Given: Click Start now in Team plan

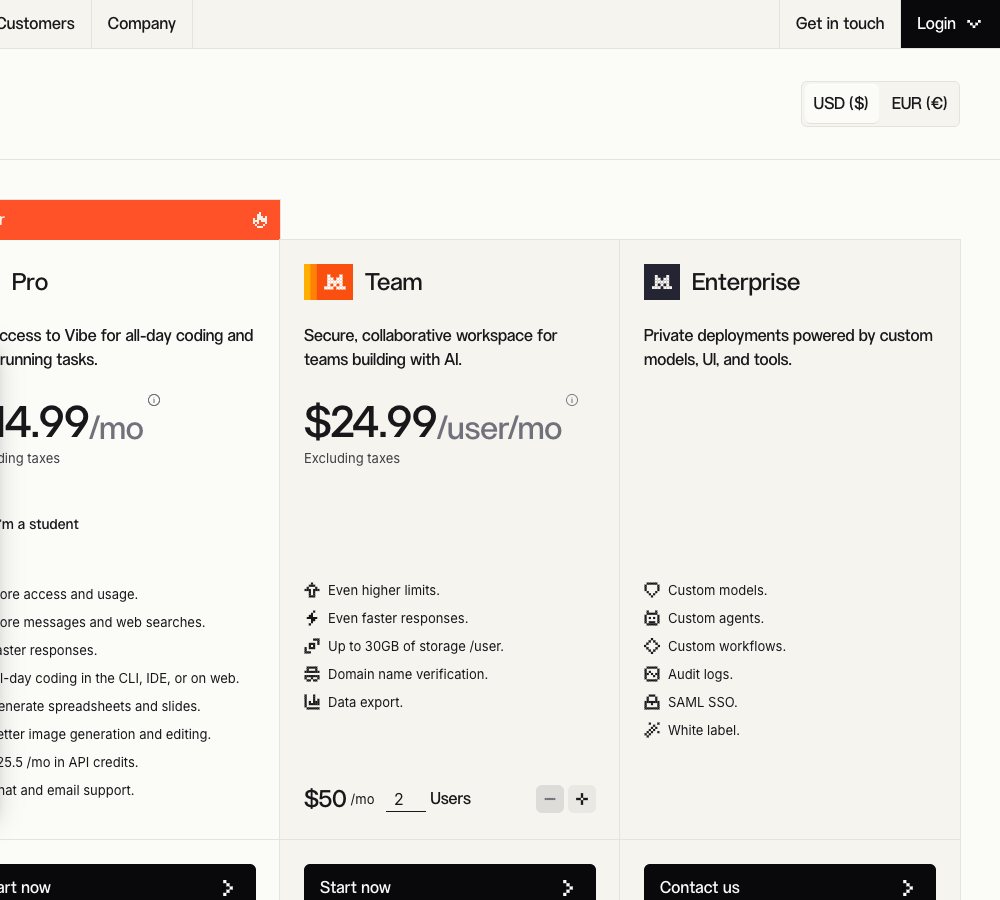Looking at the screenshot, I should (x=450, y=883).
